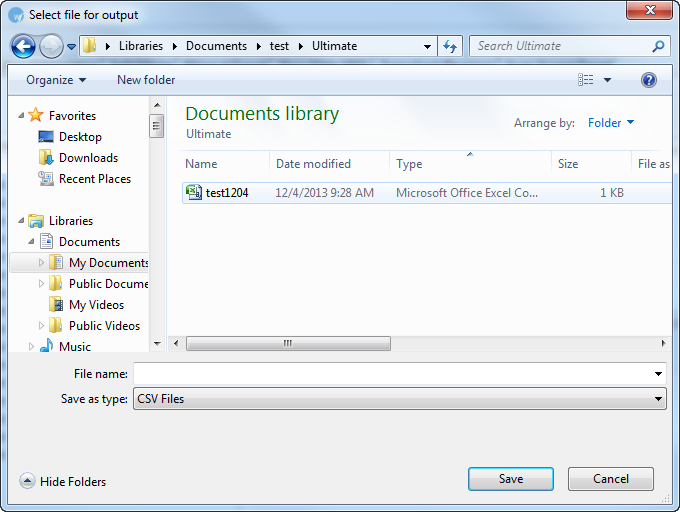
Task: Click the Cancel button
Action: coord(610,479)
